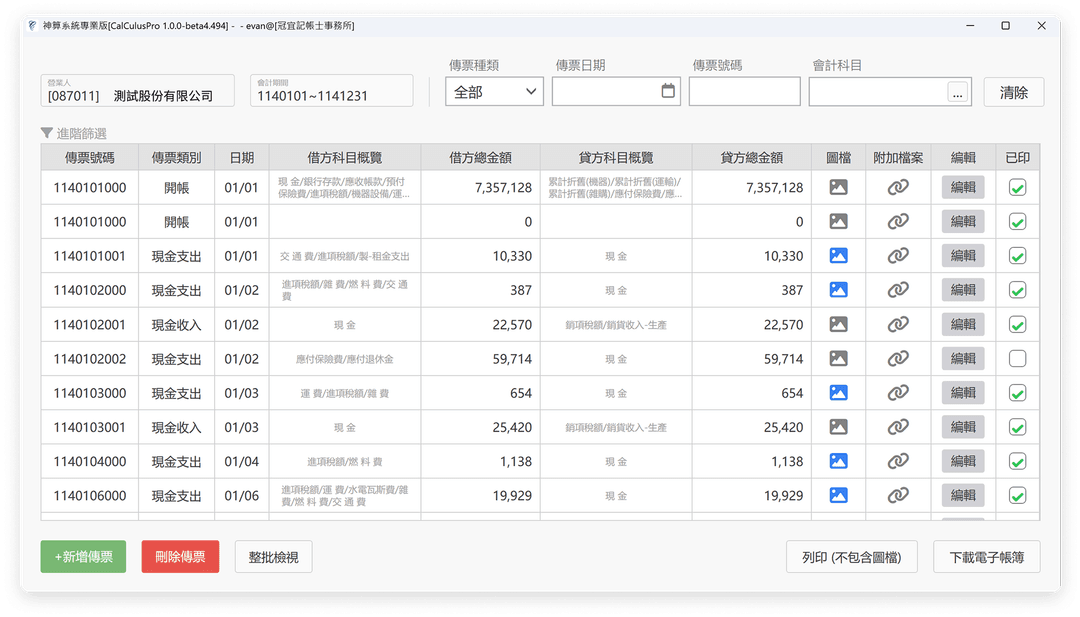
Task: Open the image attachment icon for voucher 1140101001
Action: (x=838, y=255)
